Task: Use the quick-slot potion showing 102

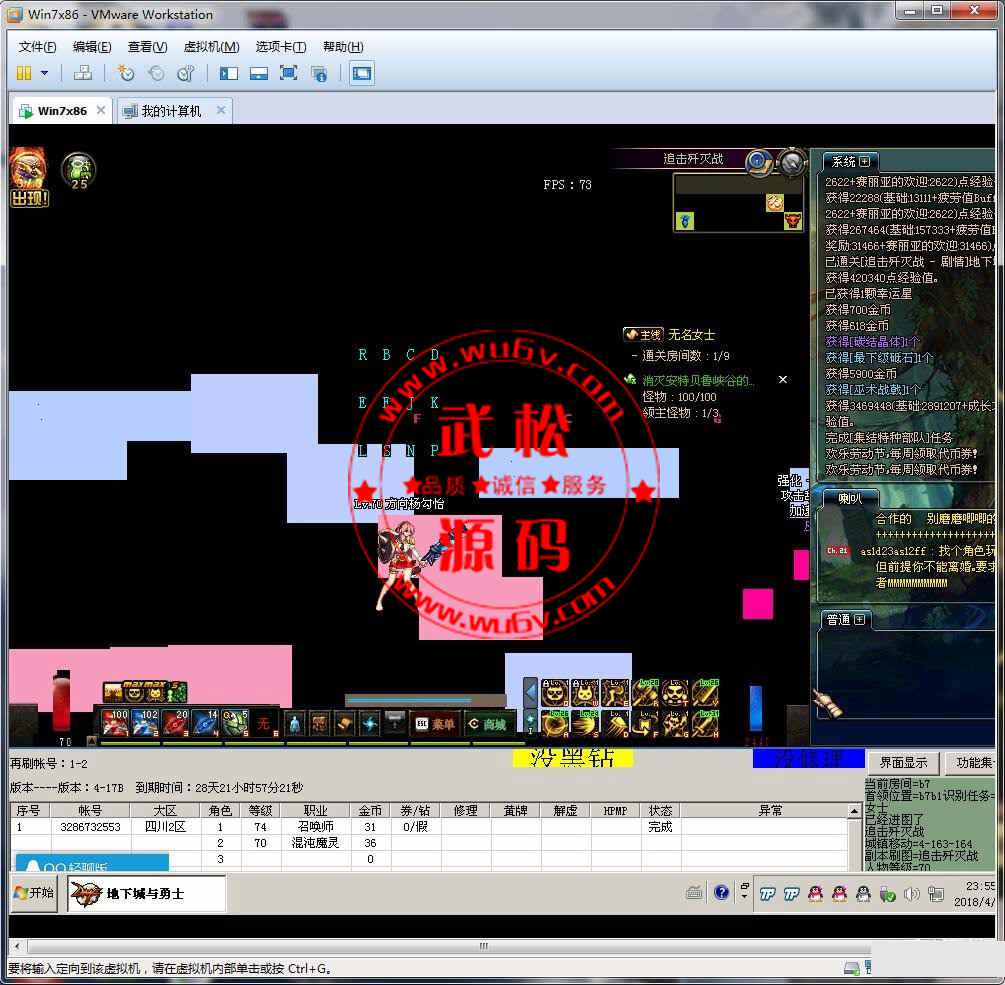Action: (x=145, y=723)
